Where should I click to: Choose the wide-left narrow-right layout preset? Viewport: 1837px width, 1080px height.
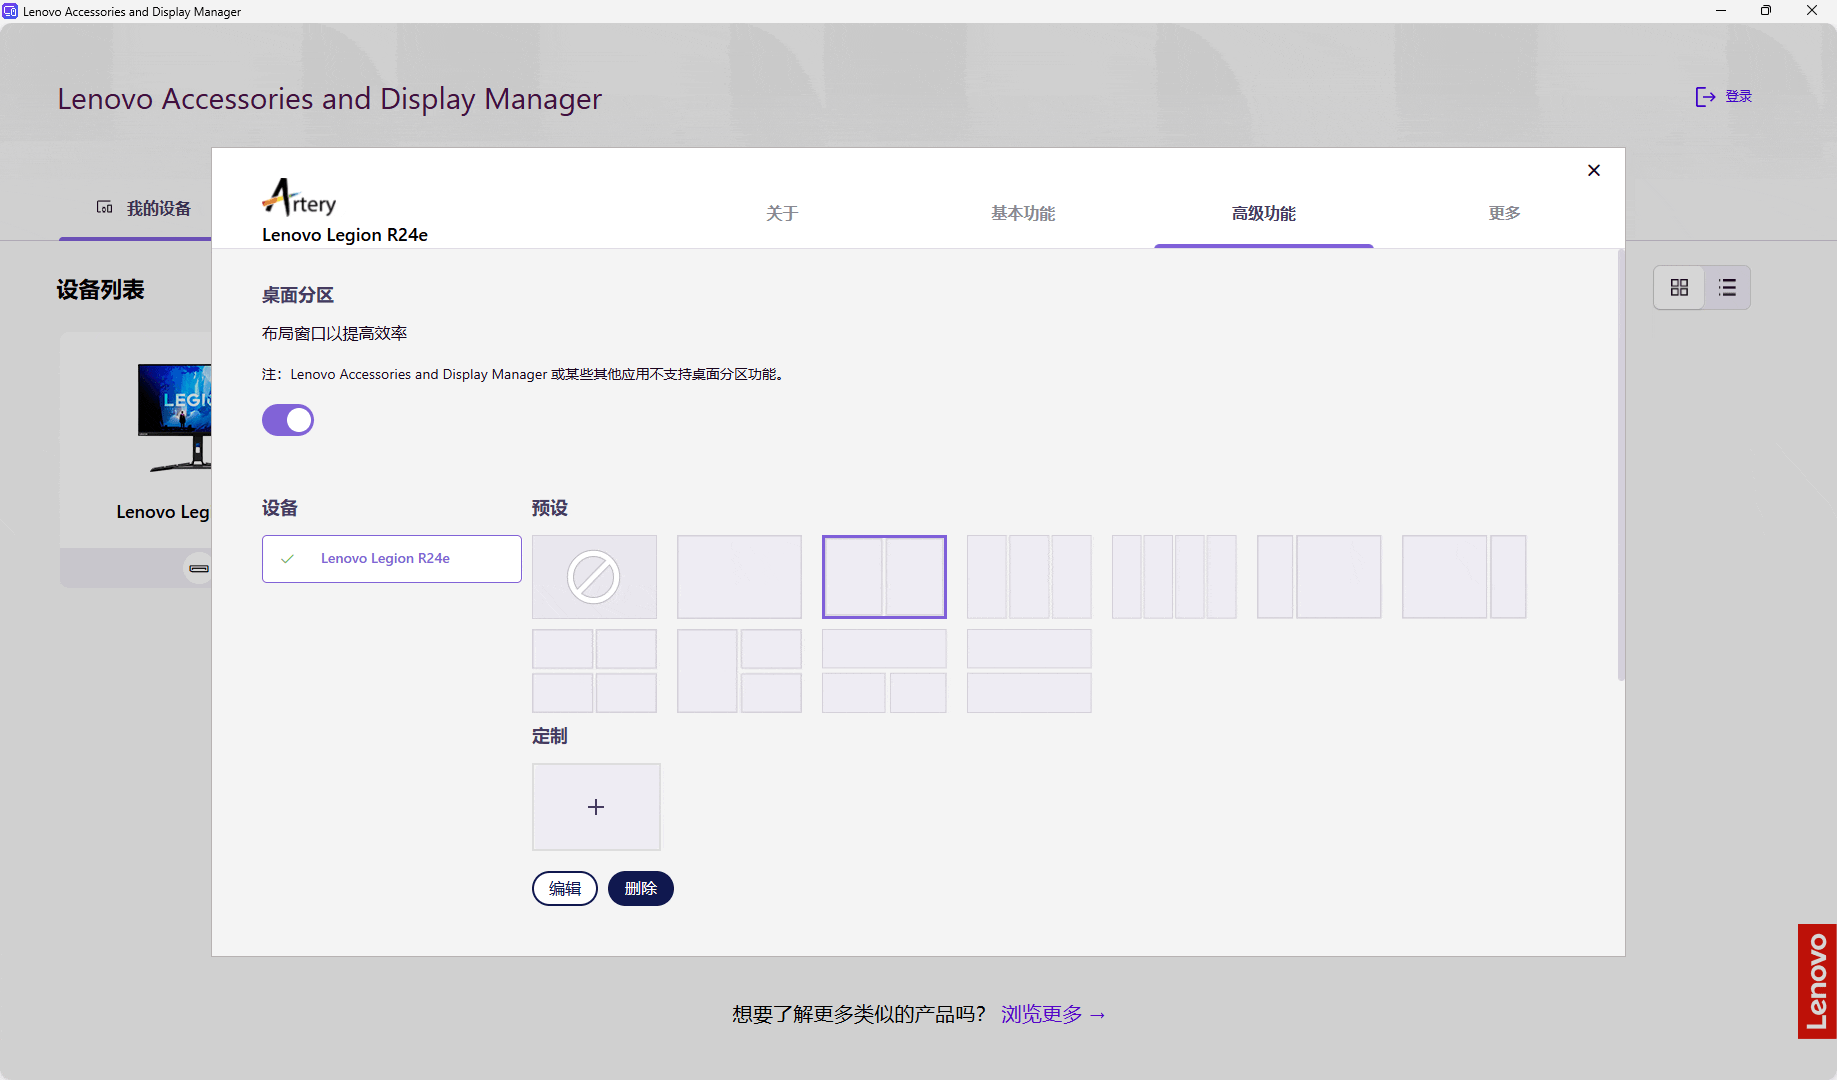click(1464, 577)
